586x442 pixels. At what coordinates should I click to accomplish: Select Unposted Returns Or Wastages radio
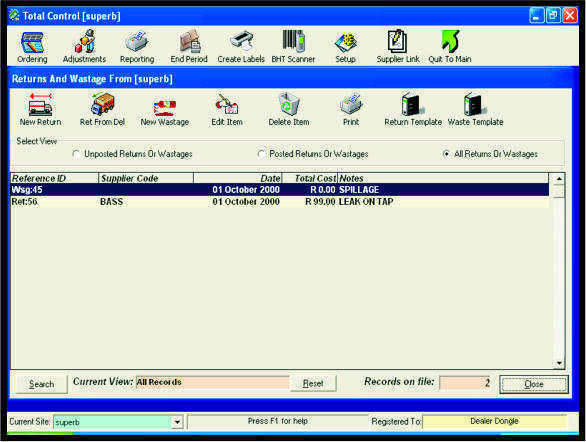pyautogui.click(x=76, y=154)
